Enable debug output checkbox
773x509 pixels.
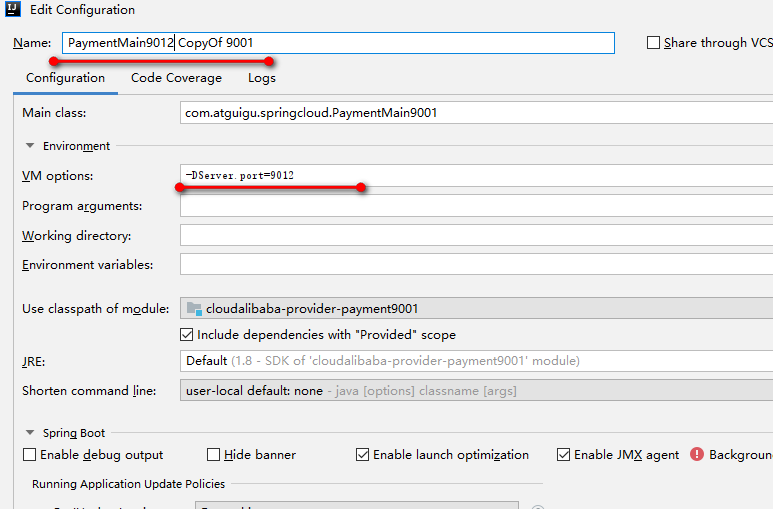[30, 455]
